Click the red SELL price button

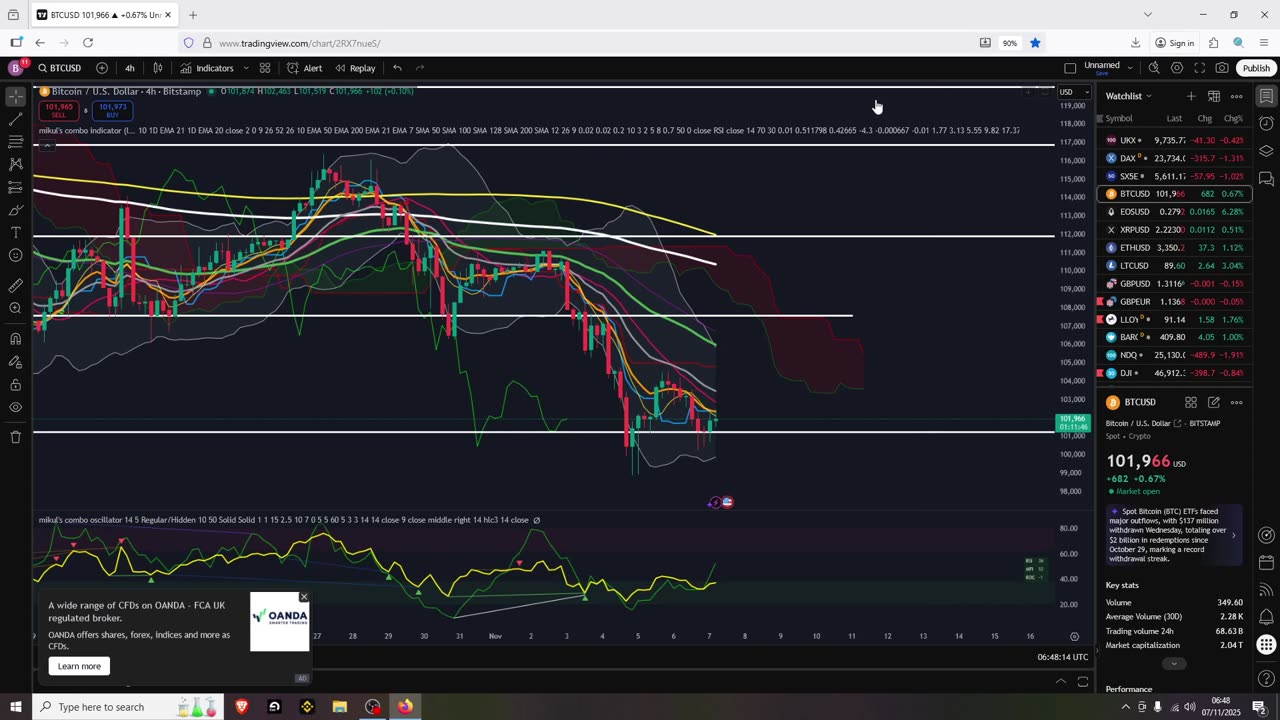tap(59, 110)
